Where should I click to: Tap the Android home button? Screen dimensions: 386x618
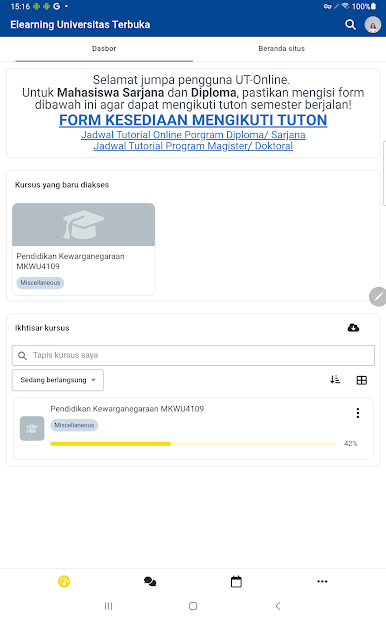pyautogui.click(x=193, y=606)
